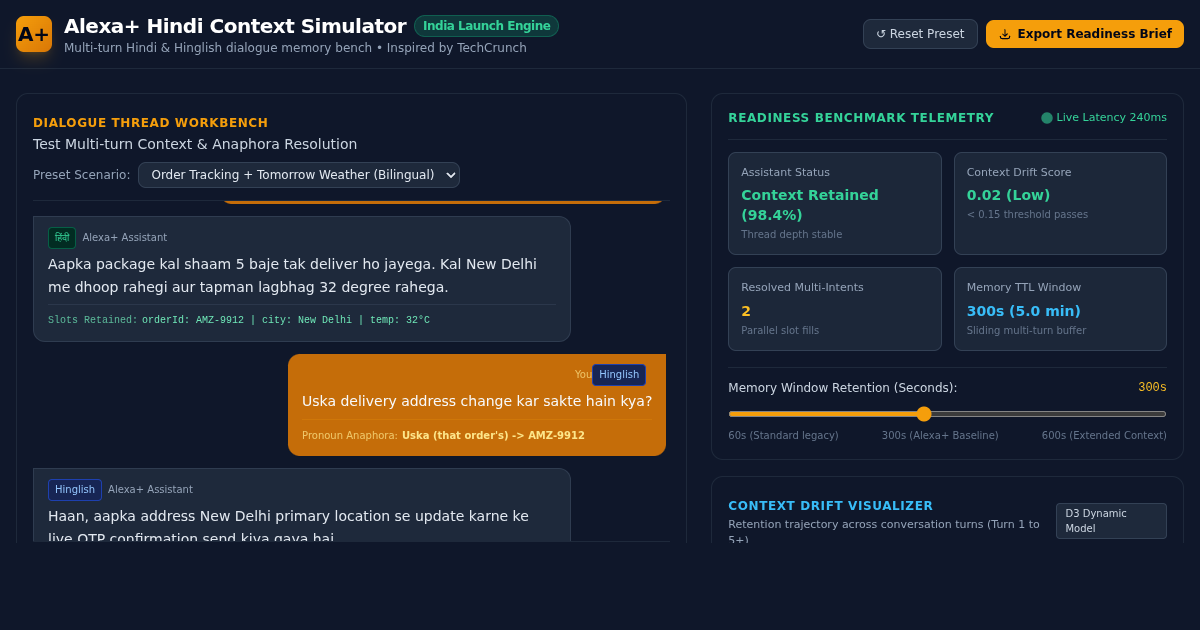Click the India Launch Engine badge
This screenshot has width=1200, height=630.
tap(486, 26)
